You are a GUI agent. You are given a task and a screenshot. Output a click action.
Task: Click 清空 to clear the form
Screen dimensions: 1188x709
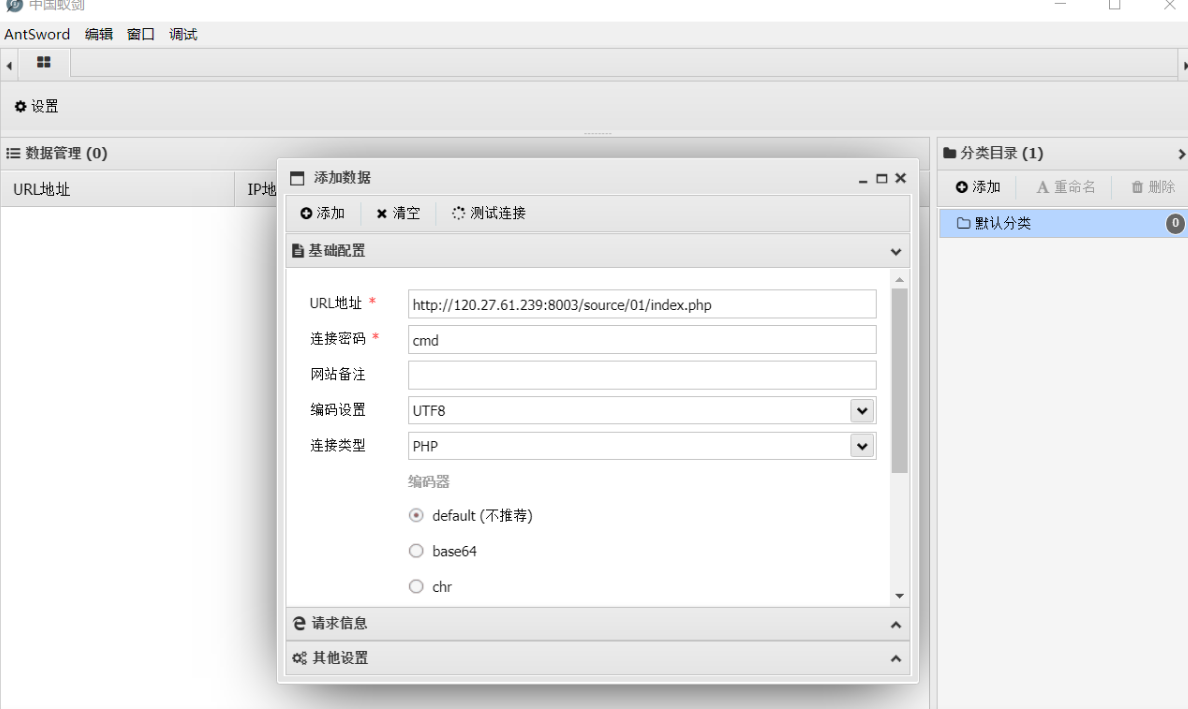pyautogui.click(x=399, y=214)
